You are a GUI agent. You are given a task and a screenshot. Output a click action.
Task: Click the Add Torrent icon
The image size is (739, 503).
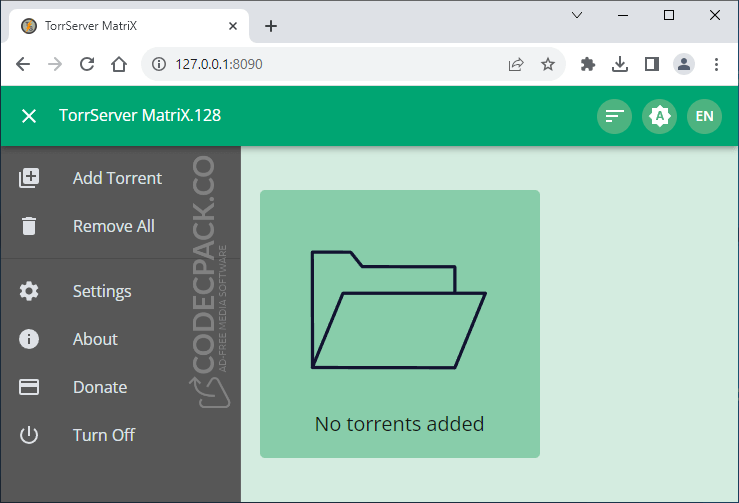(x=29, y=178)
